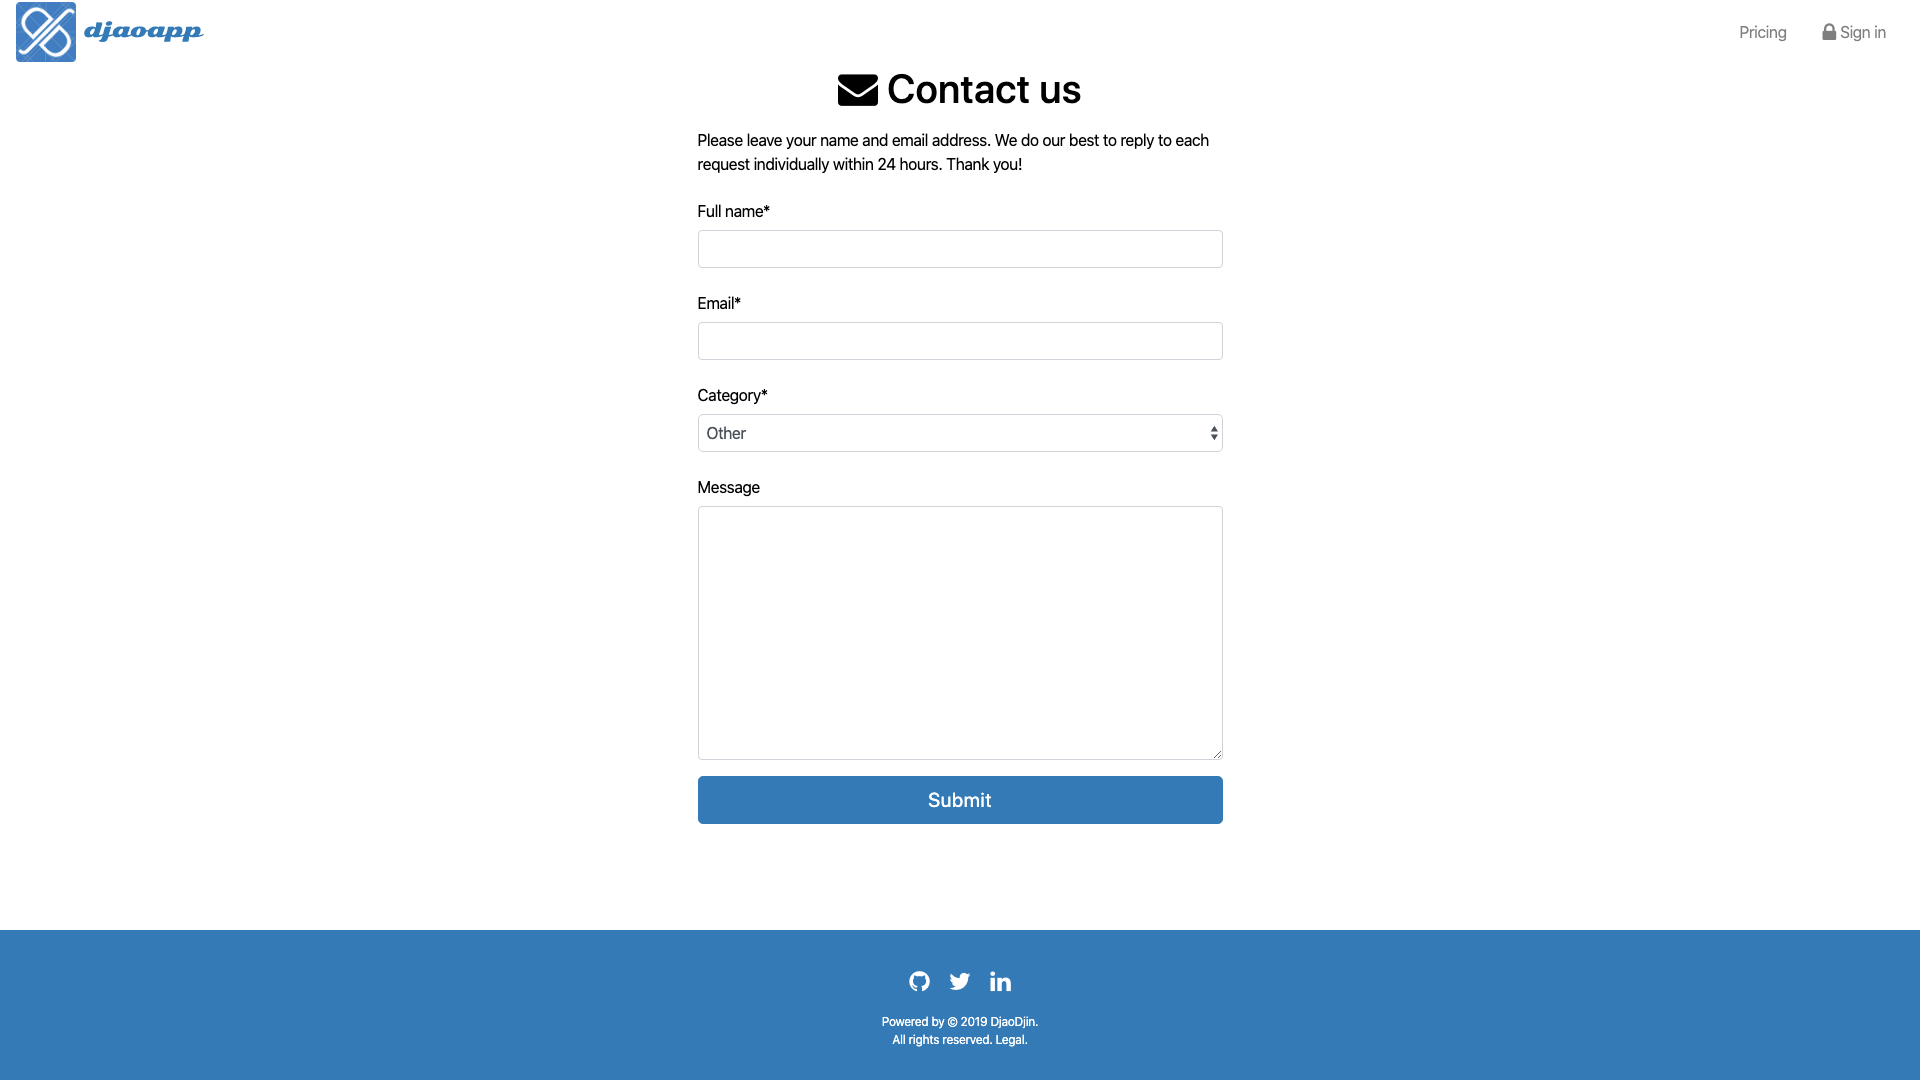Click the Full name* label

tap(733, 211)
